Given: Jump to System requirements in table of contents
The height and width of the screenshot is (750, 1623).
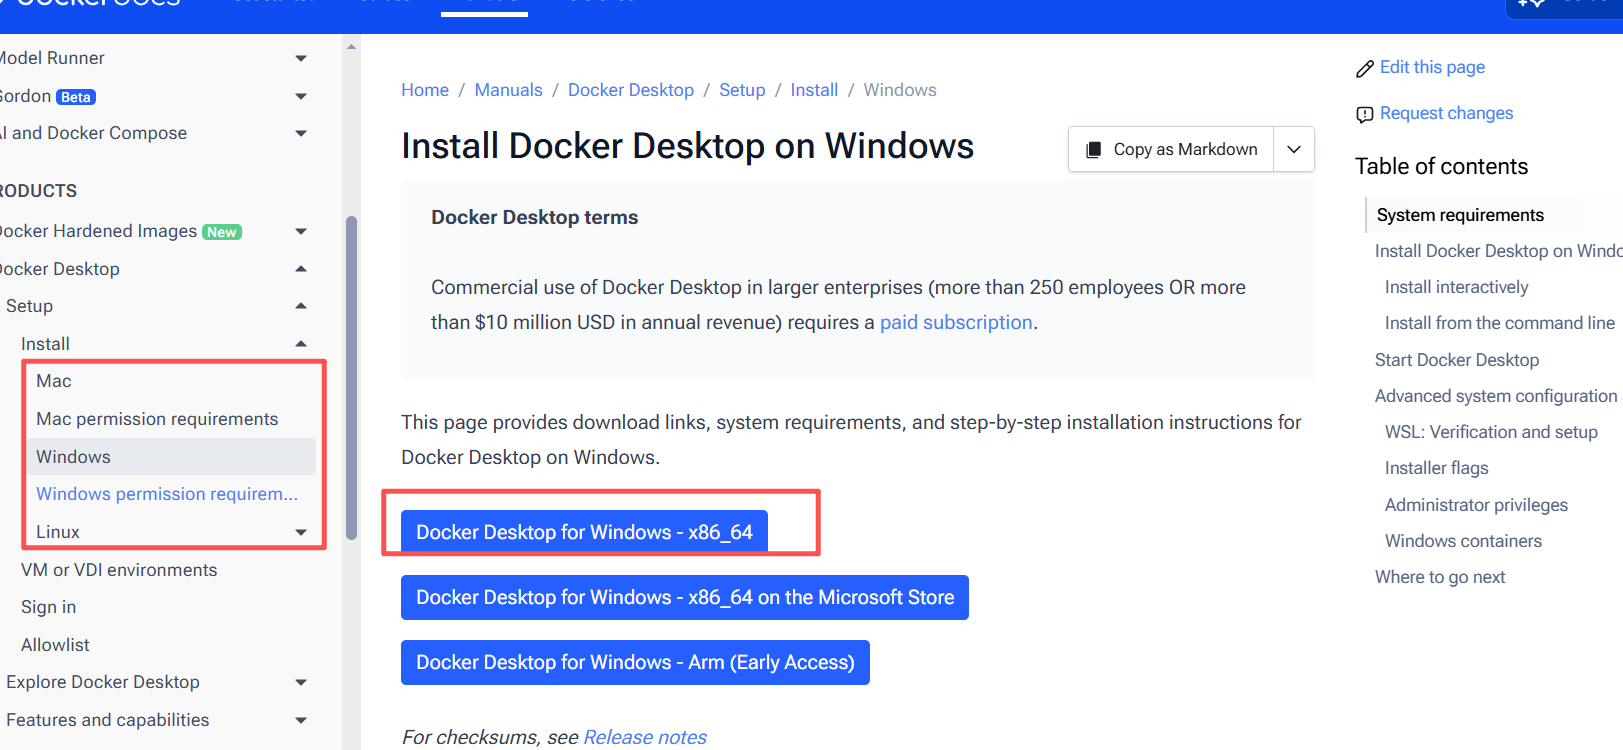Looking at the screenshot, I should click(x=1460, y=215).
